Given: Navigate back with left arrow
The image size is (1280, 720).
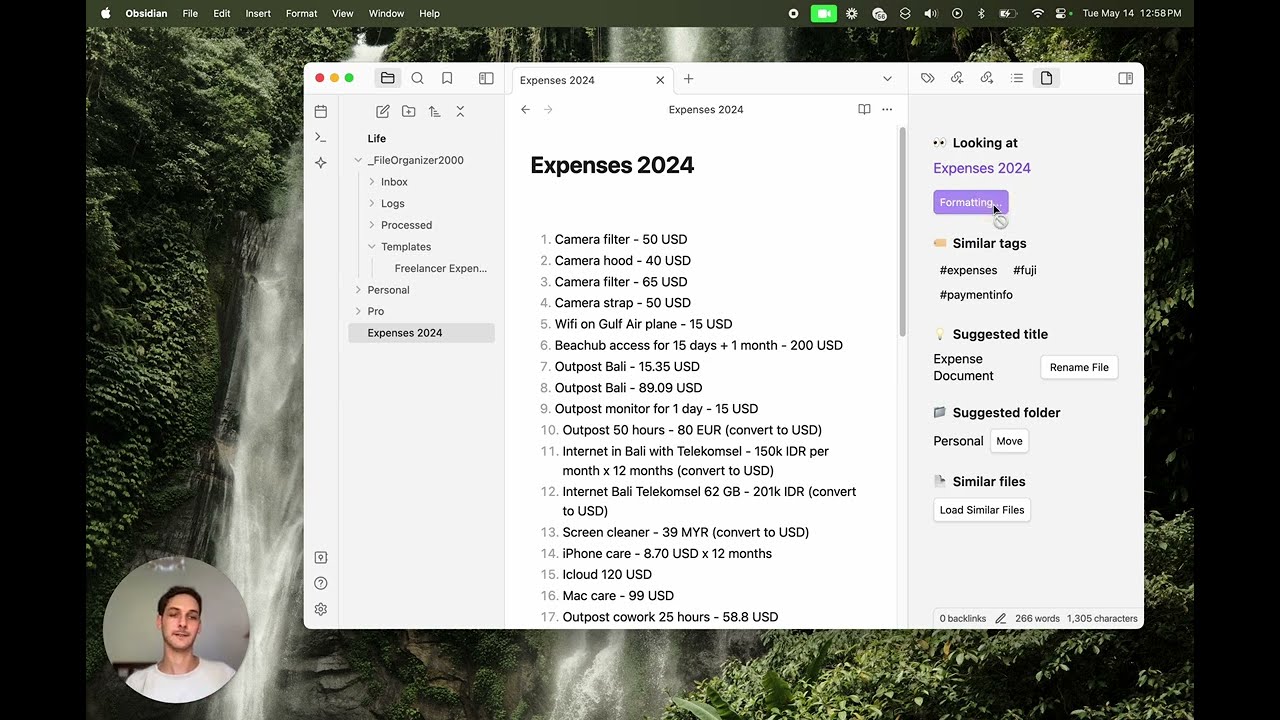Looking at the screenshot, I should pyautogui.click(x=525, y=109).
